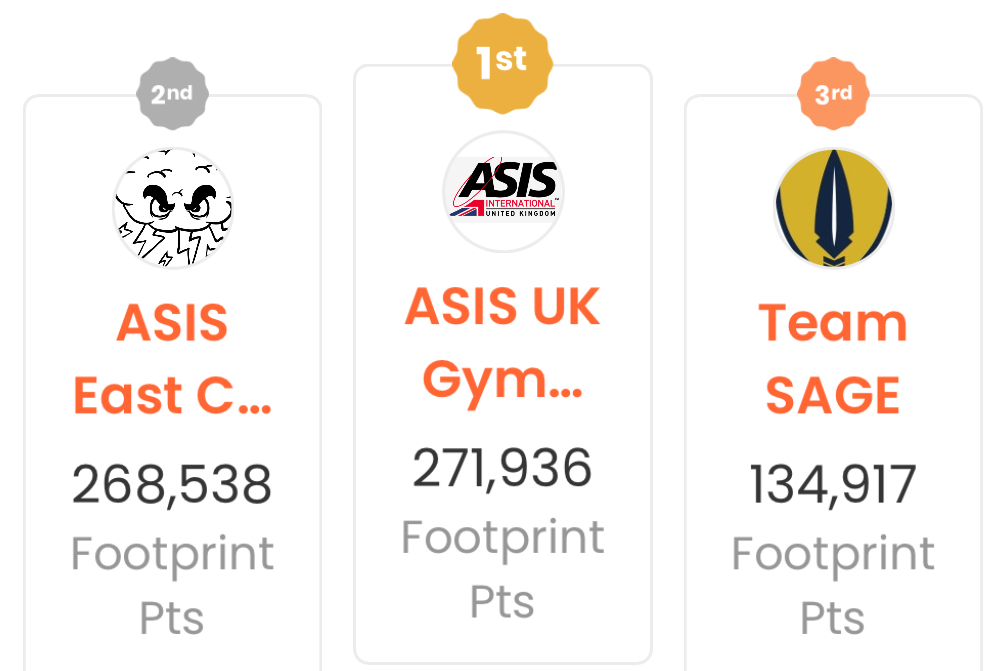Click the silver 2nd place badge
The width and height of the screenshot is (999, 671).
click(x=172, y=94)
